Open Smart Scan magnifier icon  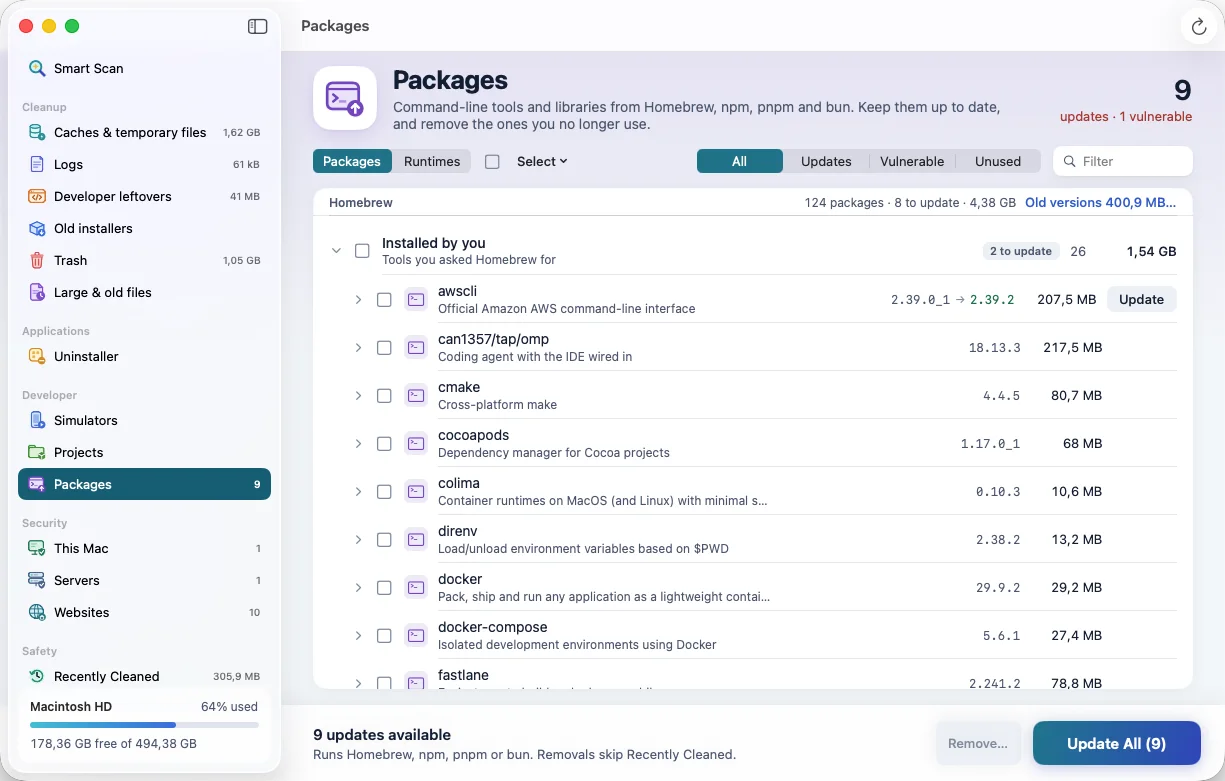[37, 68]
